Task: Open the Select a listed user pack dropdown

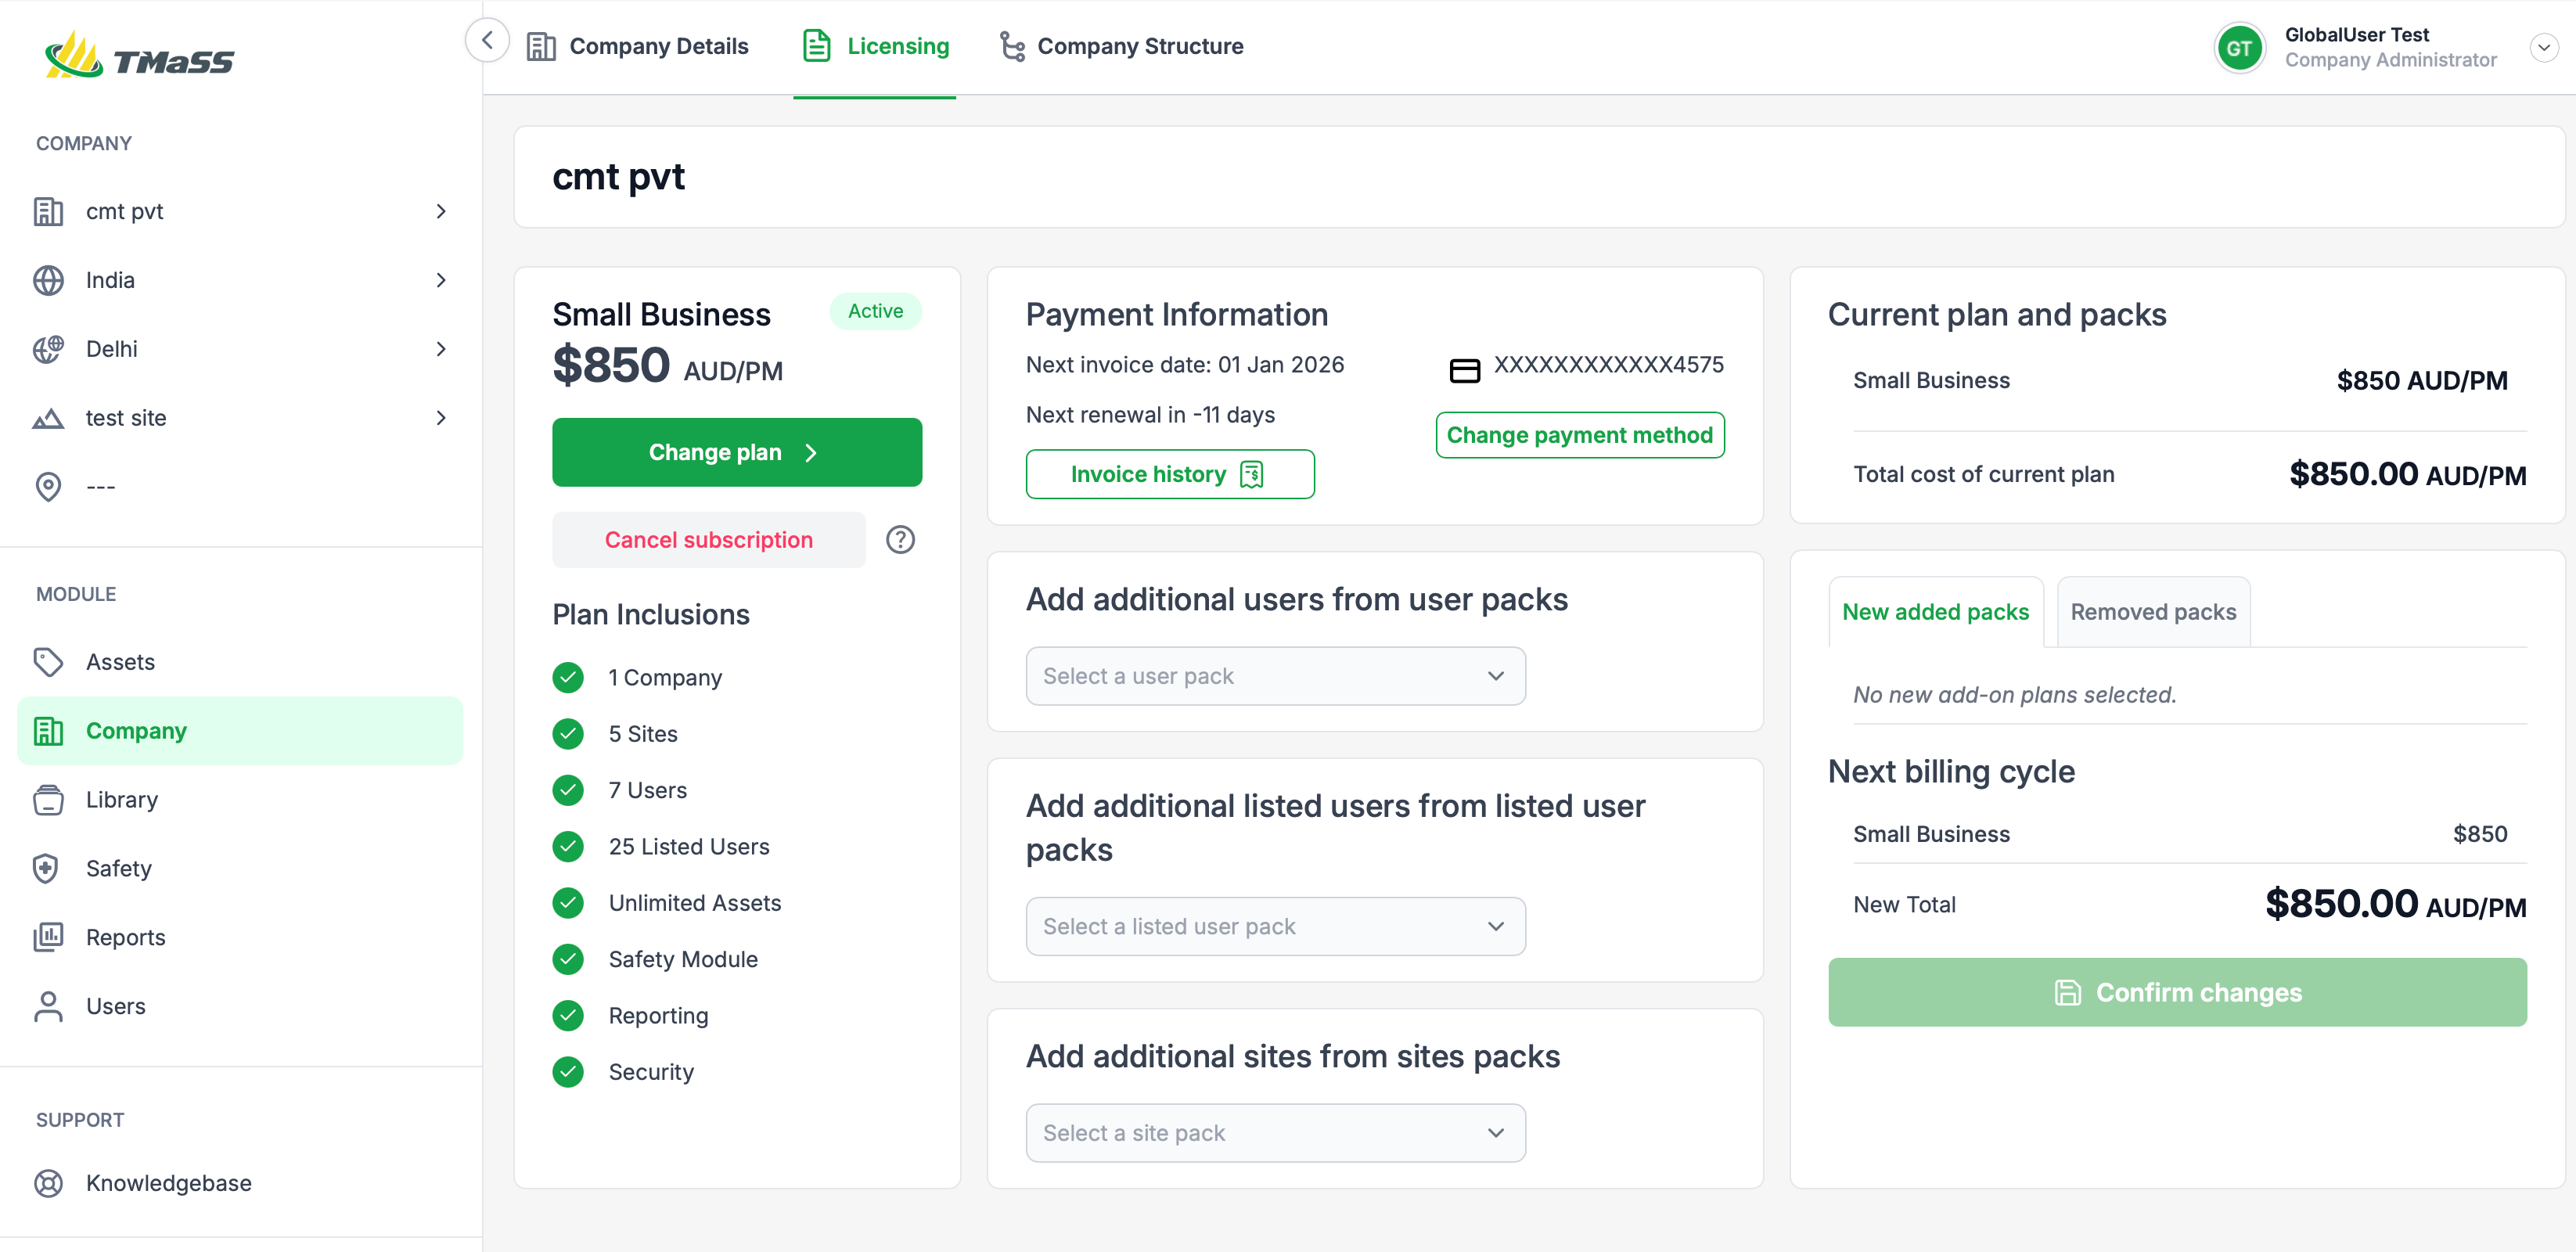Action: pos(1274,926)
